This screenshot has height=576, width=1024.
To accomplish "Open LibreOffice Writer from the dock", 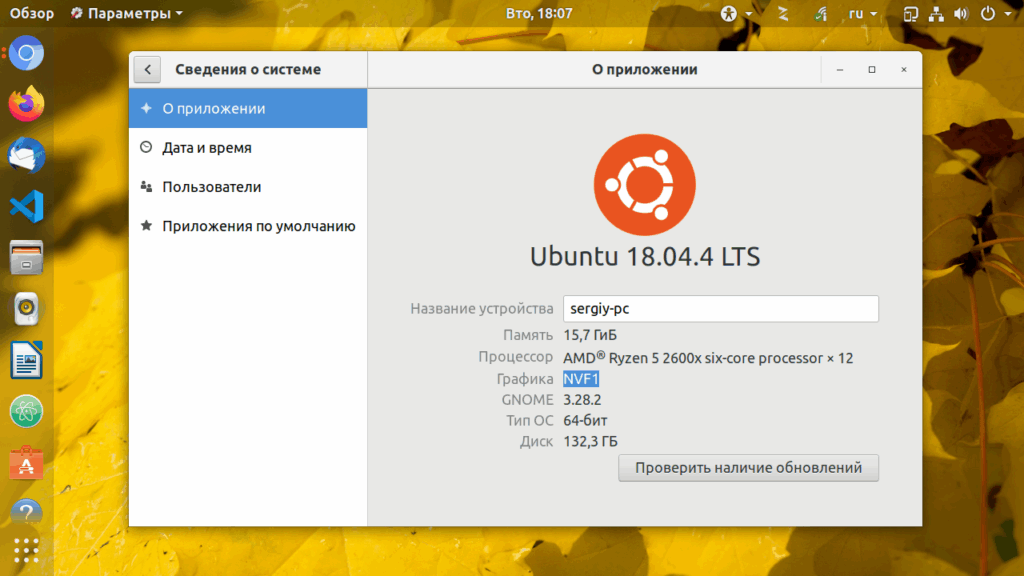I will pos(26,360).
